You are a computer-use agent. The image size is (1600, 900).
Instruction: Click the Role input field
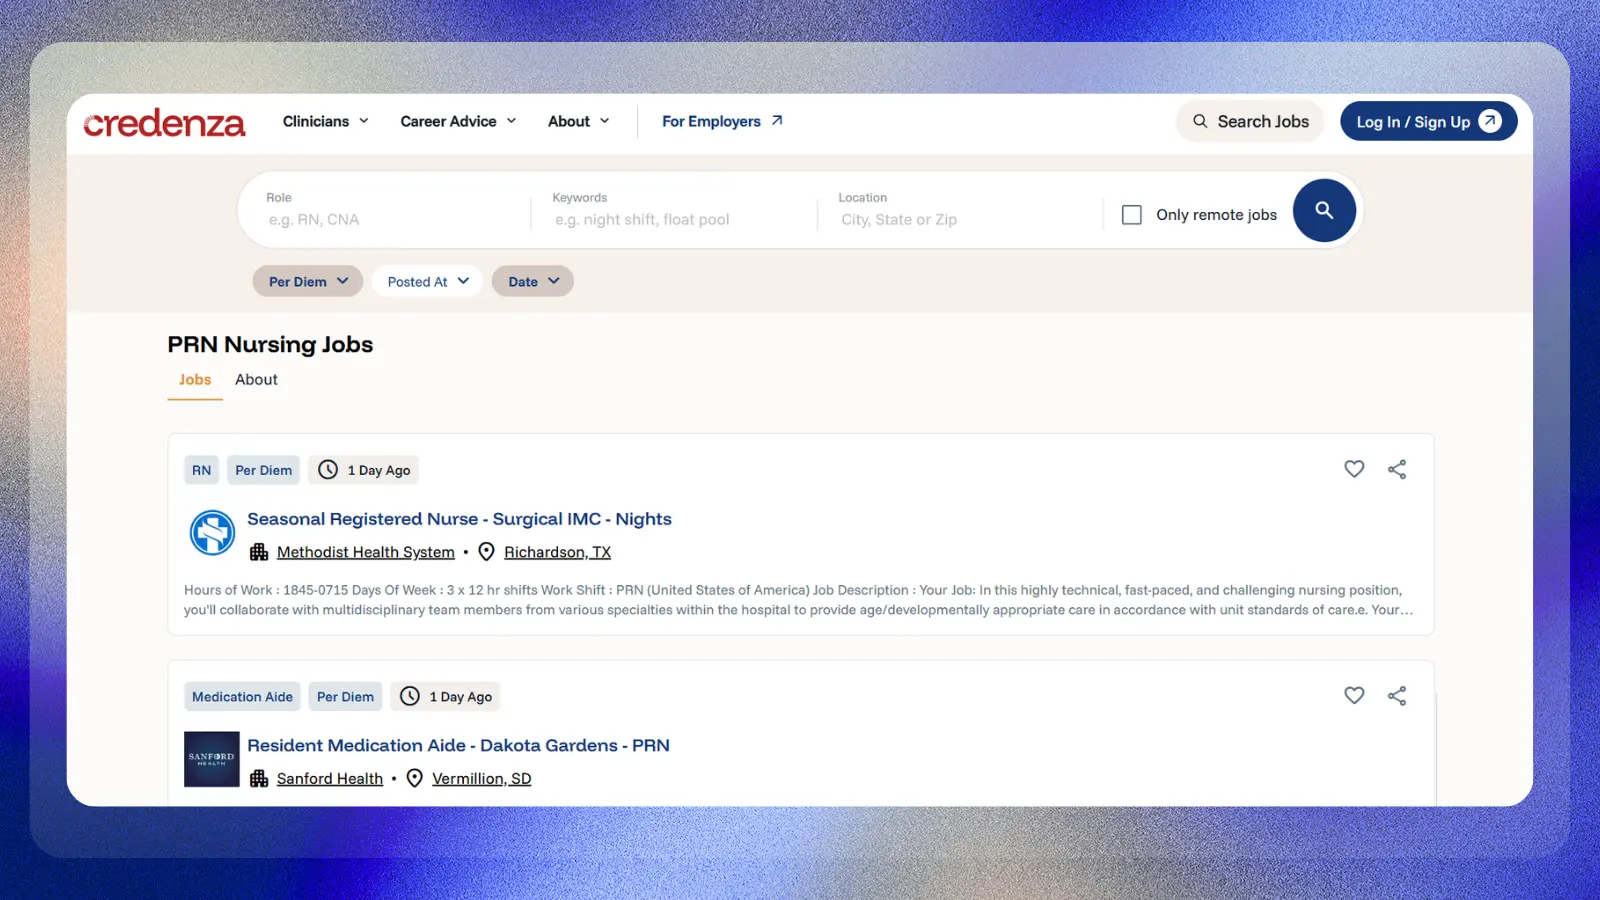[x=392, y=210]
